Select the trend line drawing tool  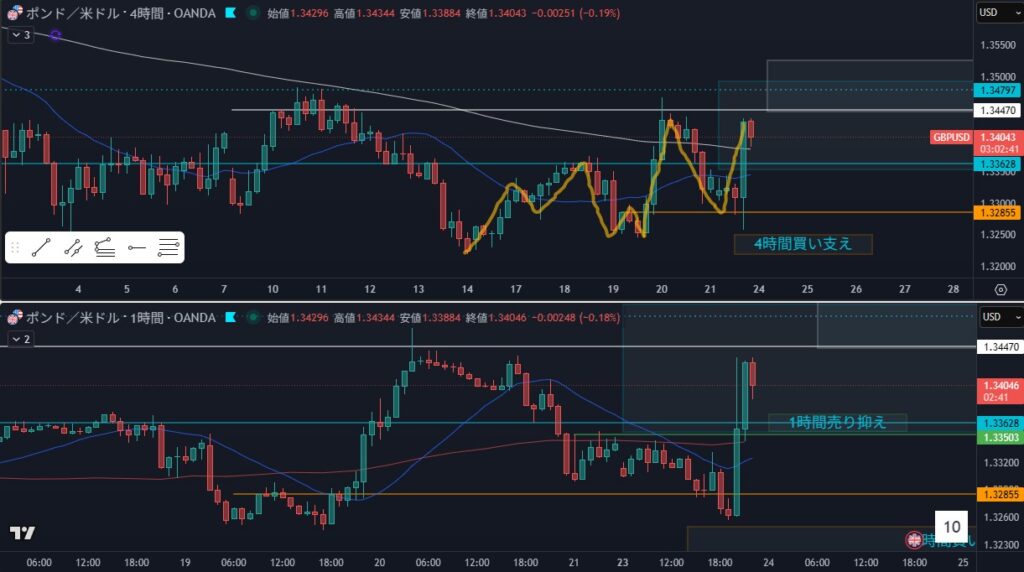[40, 248]
